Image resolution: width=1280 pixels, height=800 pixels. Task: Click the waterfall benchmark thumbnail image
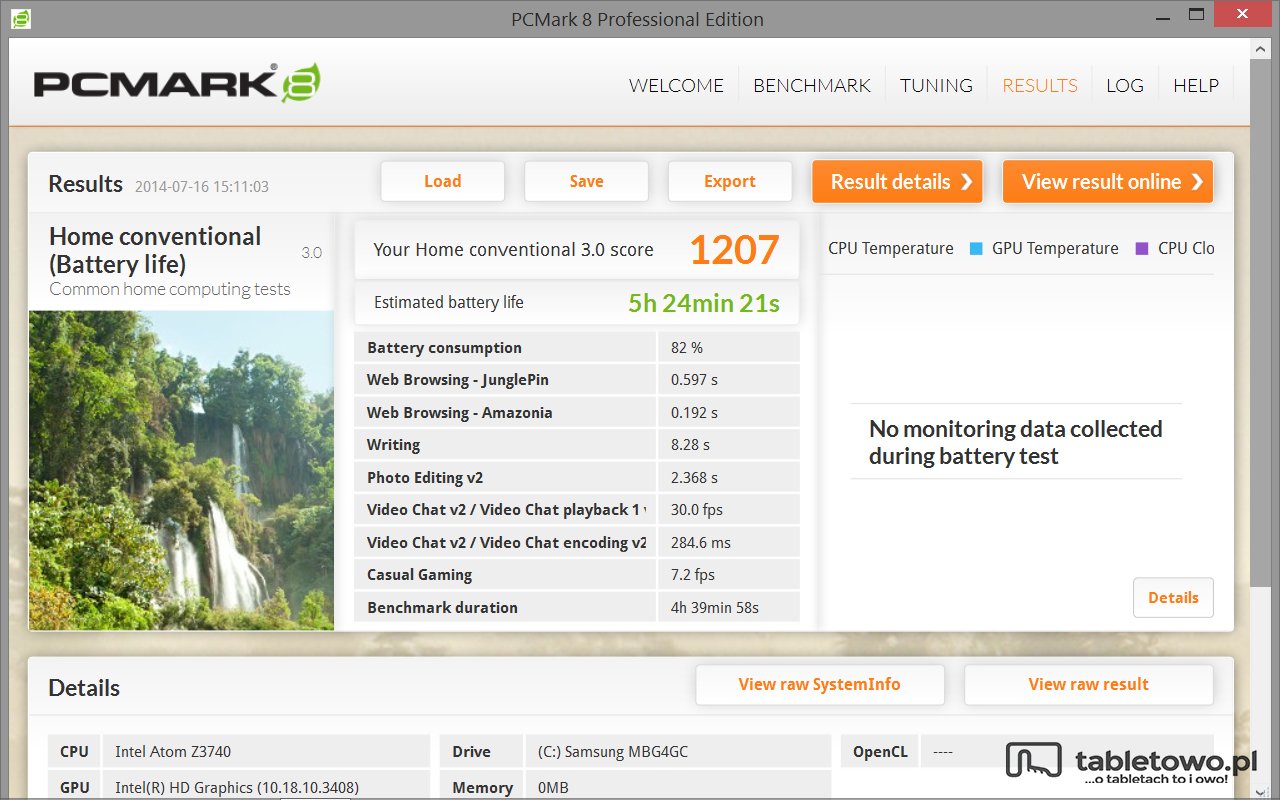tap(181, 470)
